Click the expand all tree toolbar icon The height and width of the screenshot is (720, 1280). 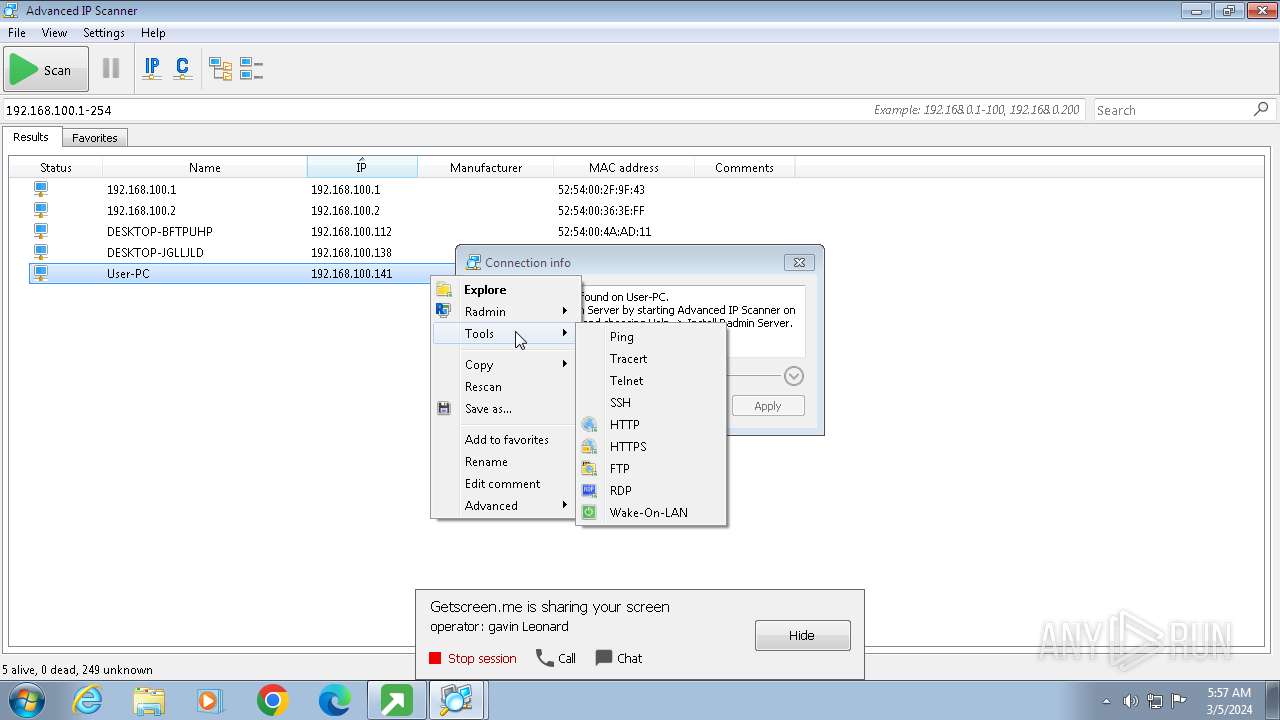coord(220,69)
